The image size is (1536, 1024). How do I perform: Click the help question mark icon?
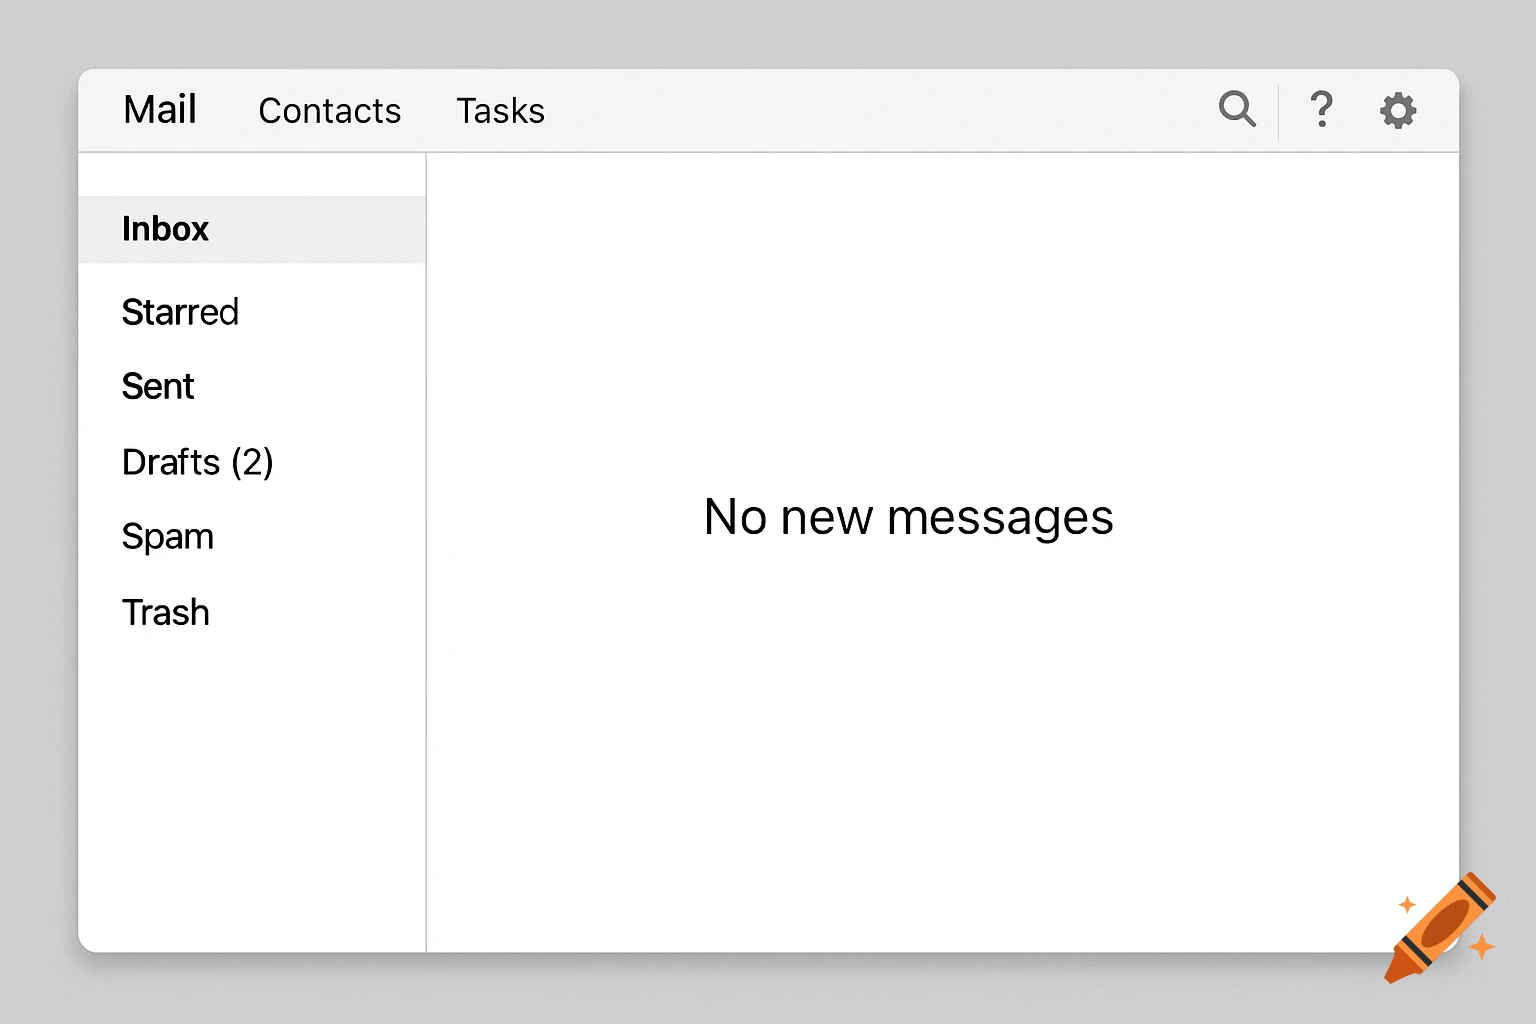pyautogui.click(x=1321, y=110)
